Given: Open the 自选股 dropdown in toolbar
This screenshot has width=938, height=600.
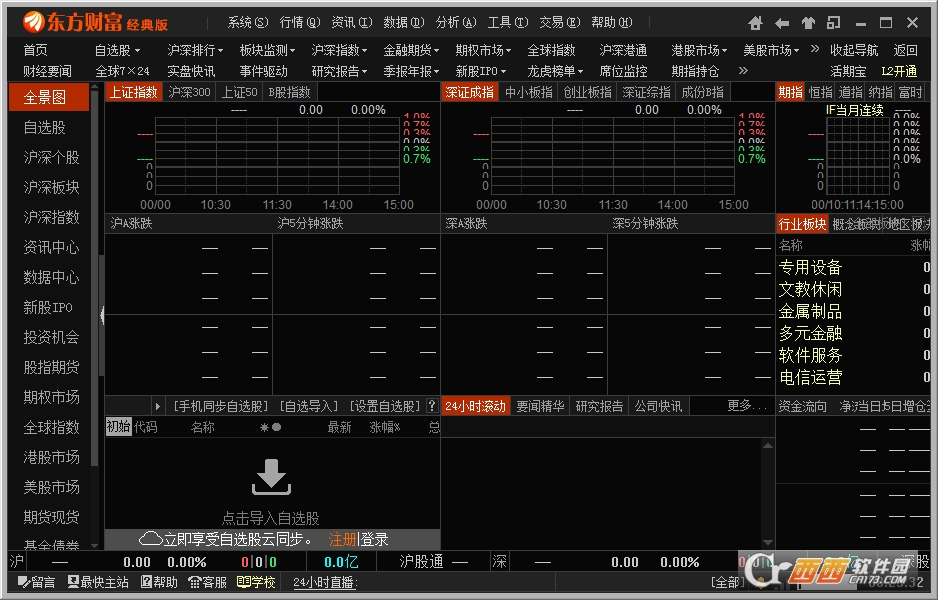Looking at the screenshot, I should 117,50.
